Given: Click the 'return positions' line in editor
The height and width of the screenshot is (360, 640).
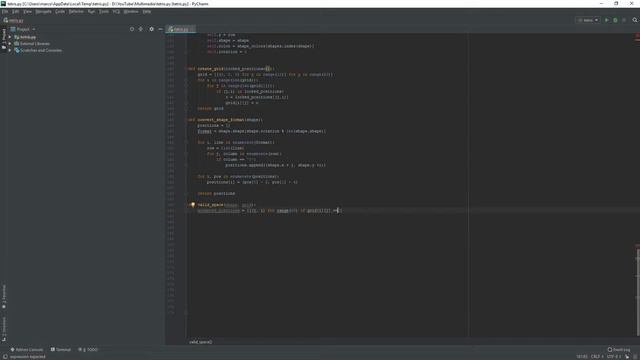Looking at the screenshot, I should tap(216, 193).
